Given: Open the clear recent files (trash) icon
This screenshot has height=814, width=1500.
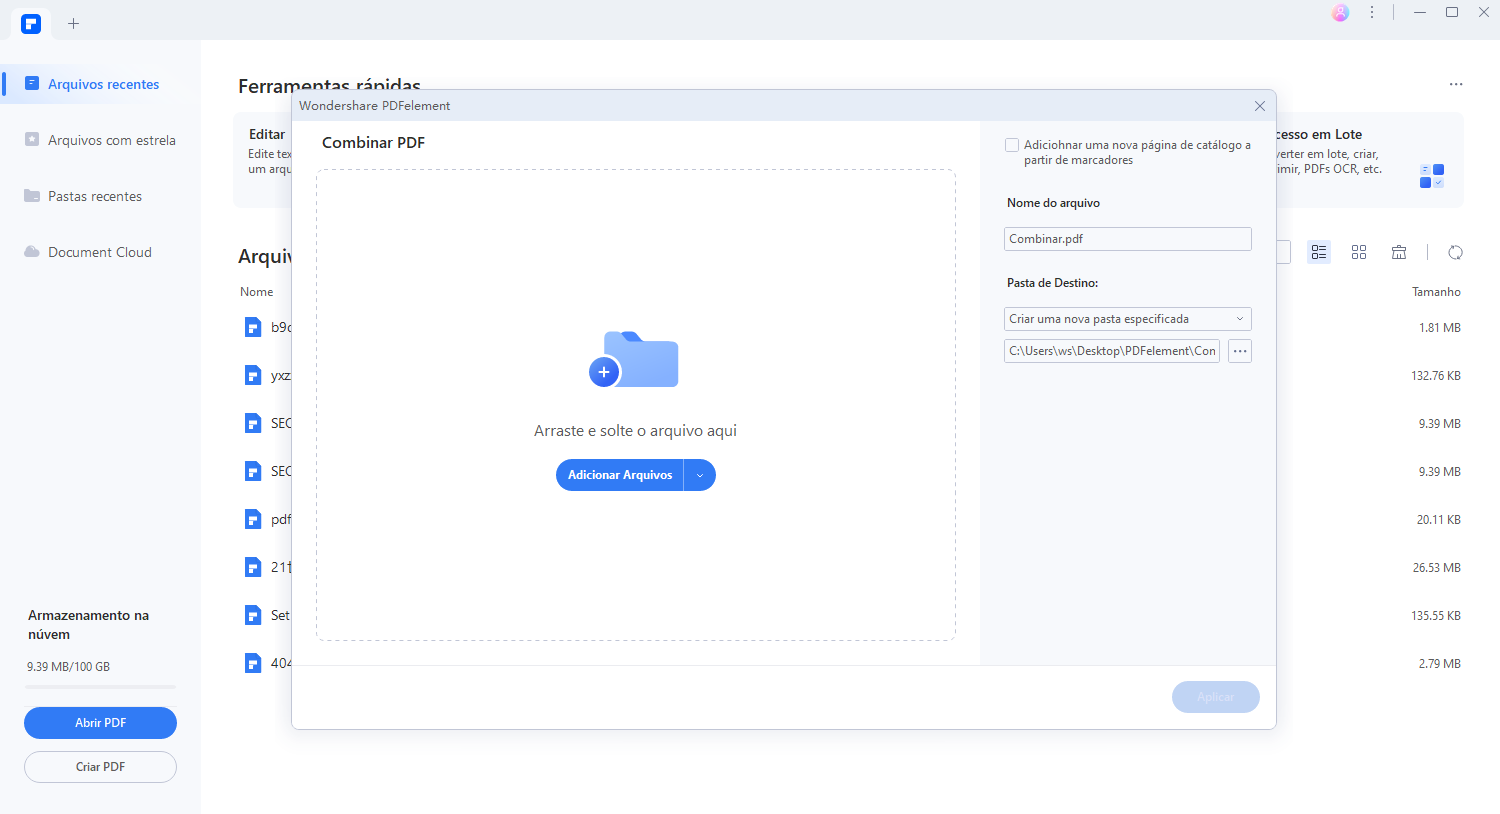Looking at the screenshot, I should [1399, 252].
